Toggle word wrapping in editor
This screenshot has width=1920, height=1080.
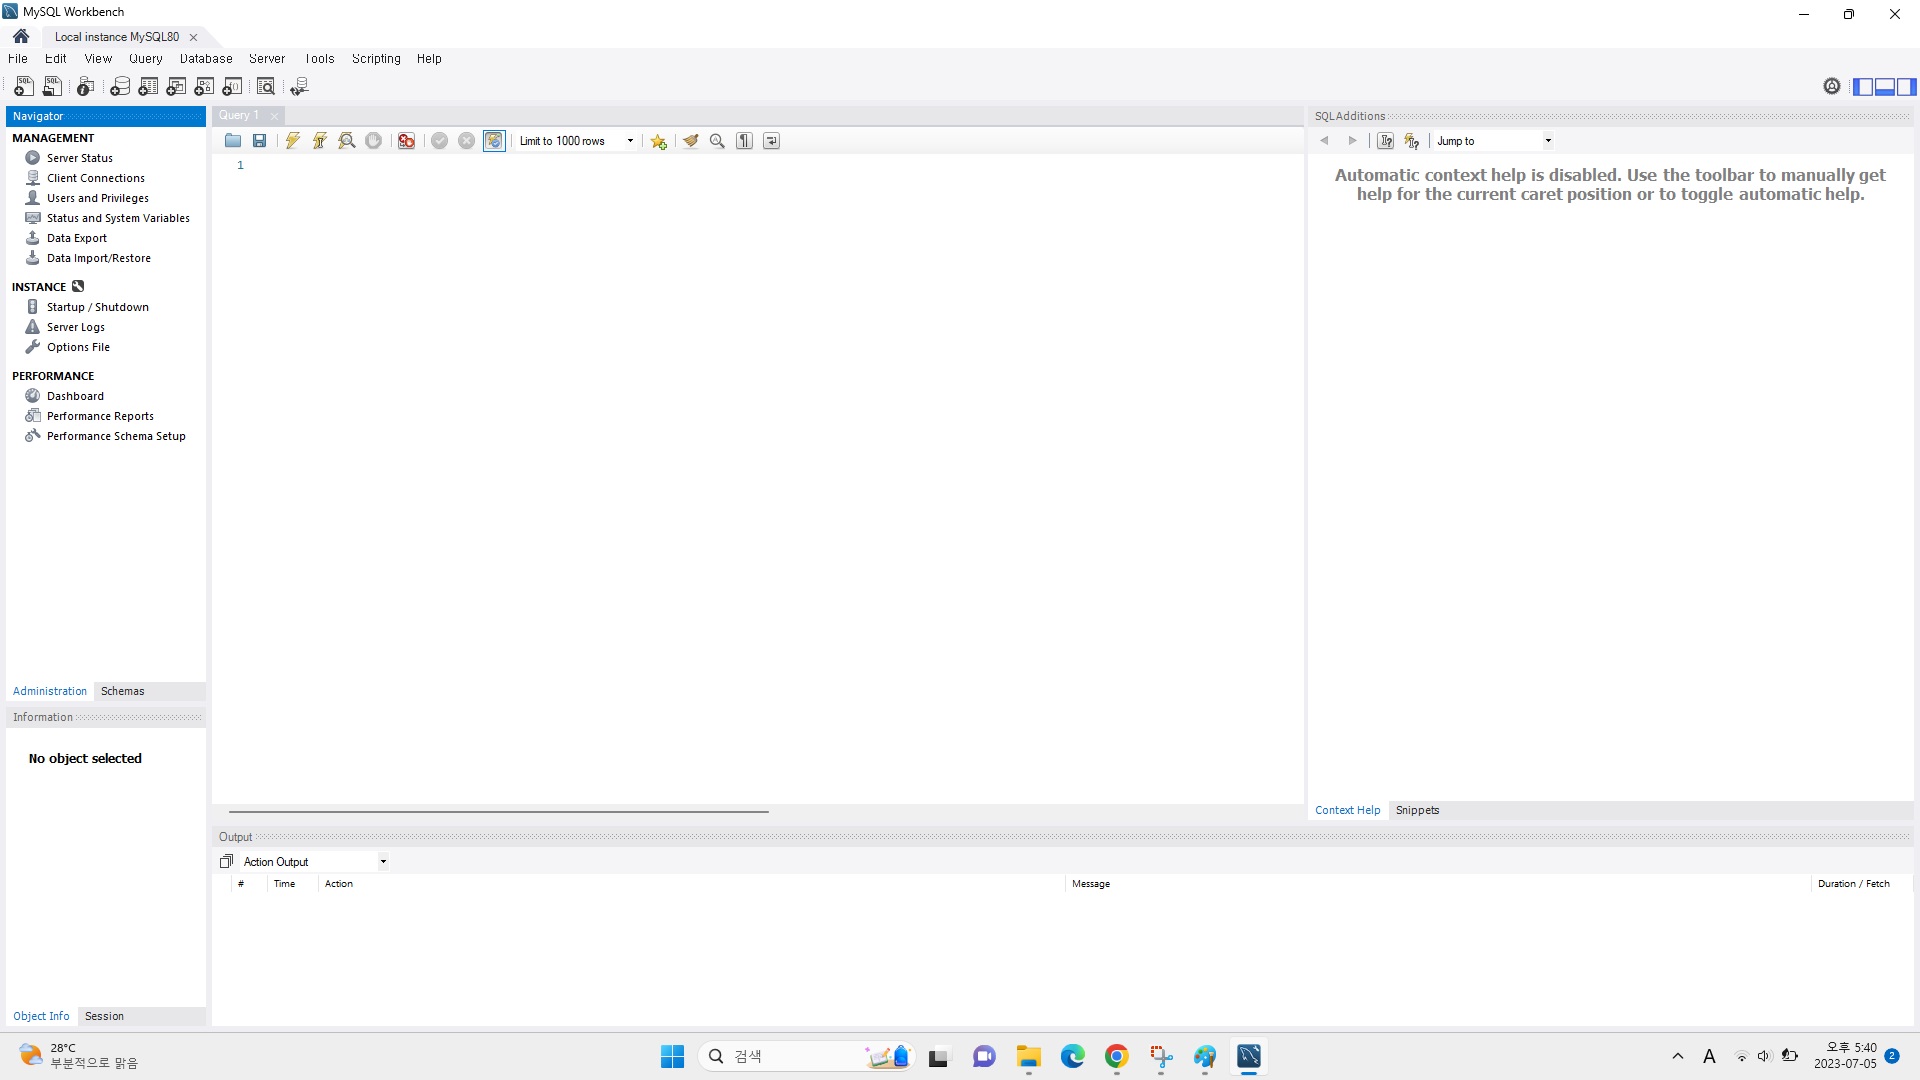coord(772,141)
